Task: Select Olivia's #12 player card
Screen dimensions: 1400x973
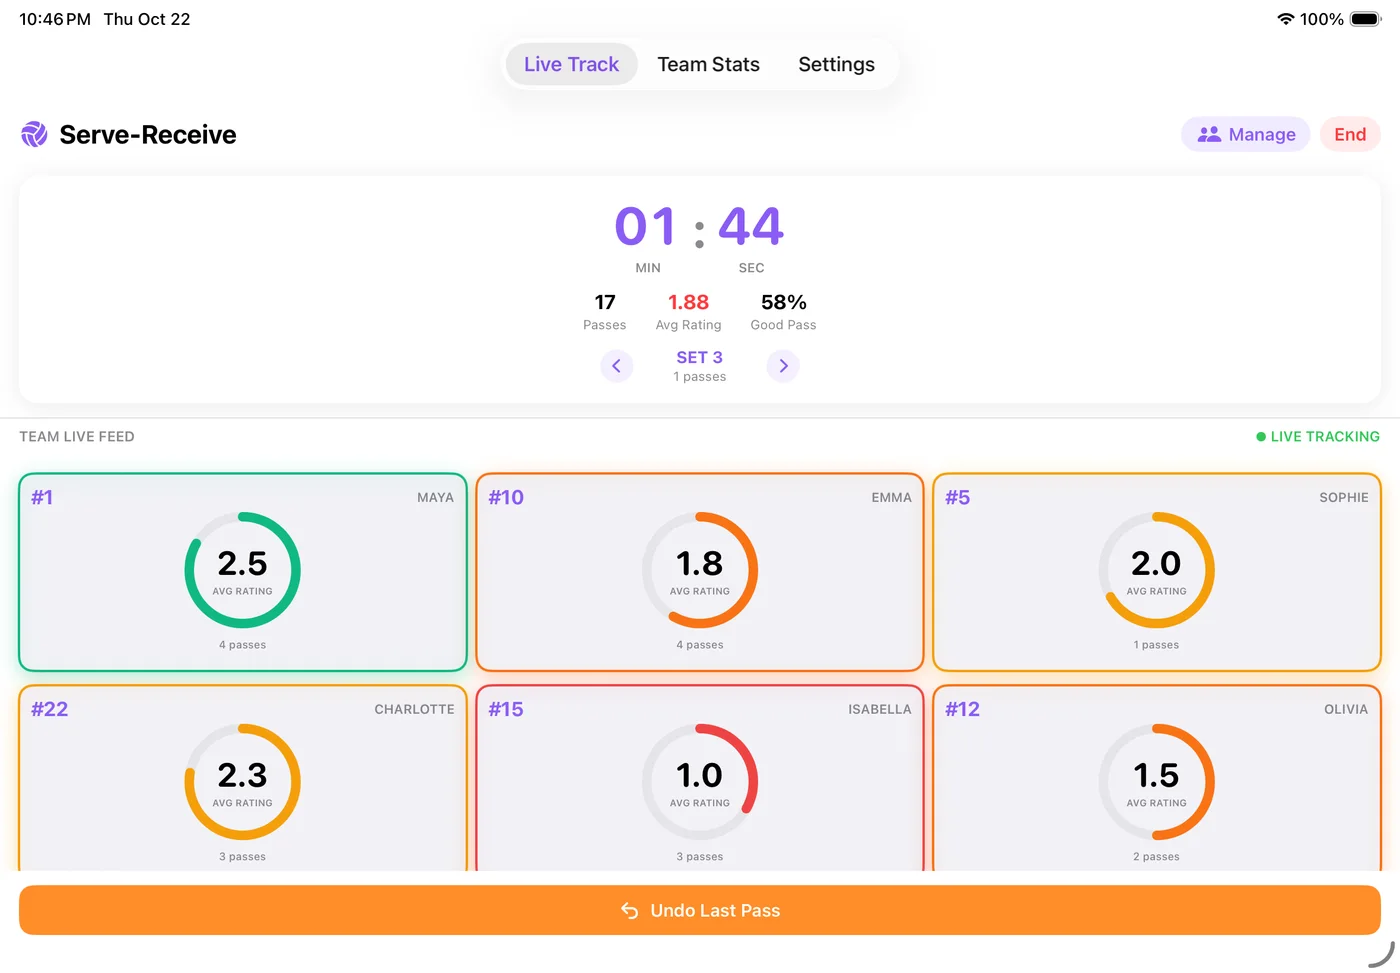Action: click(x=1157, y=778)
